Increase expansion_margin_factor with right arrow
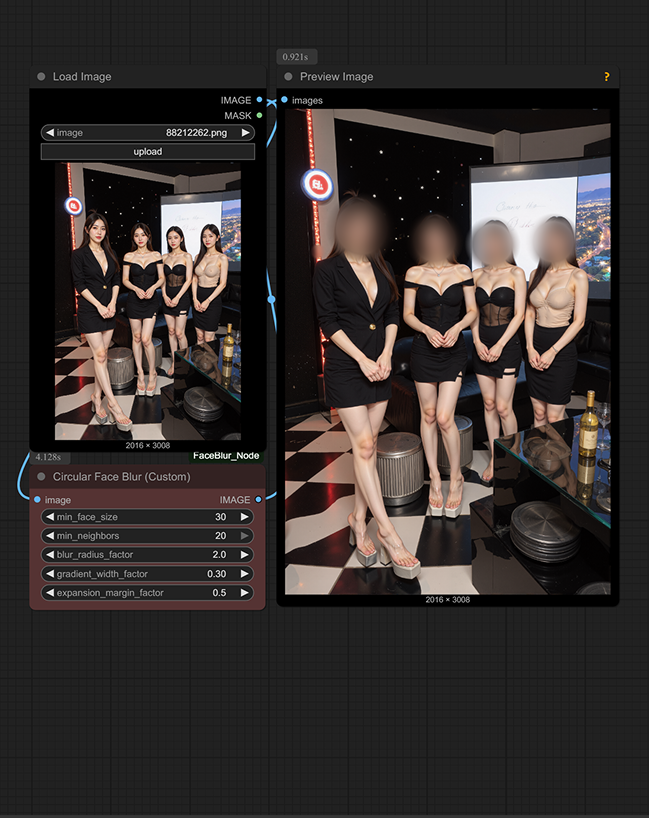 244,593
